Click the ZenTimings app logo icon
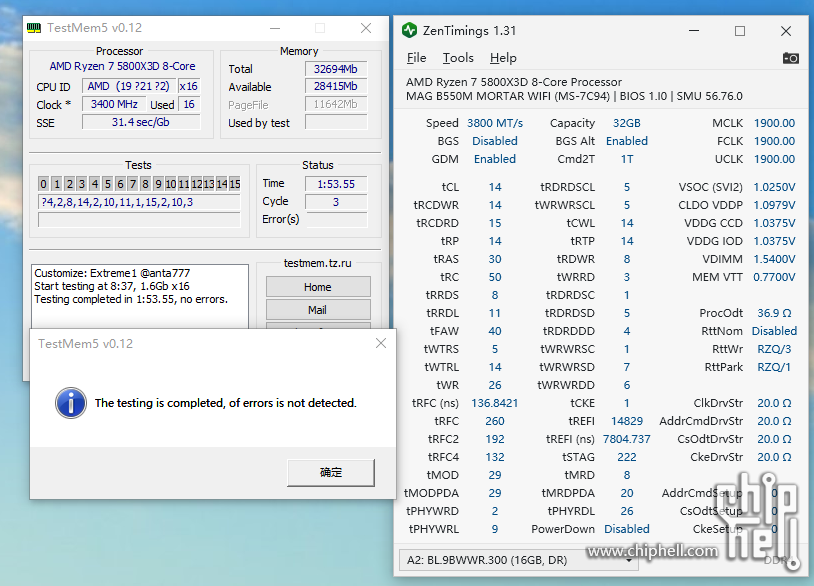This screenshot has width=814, height=586. [x=410, y=31]
